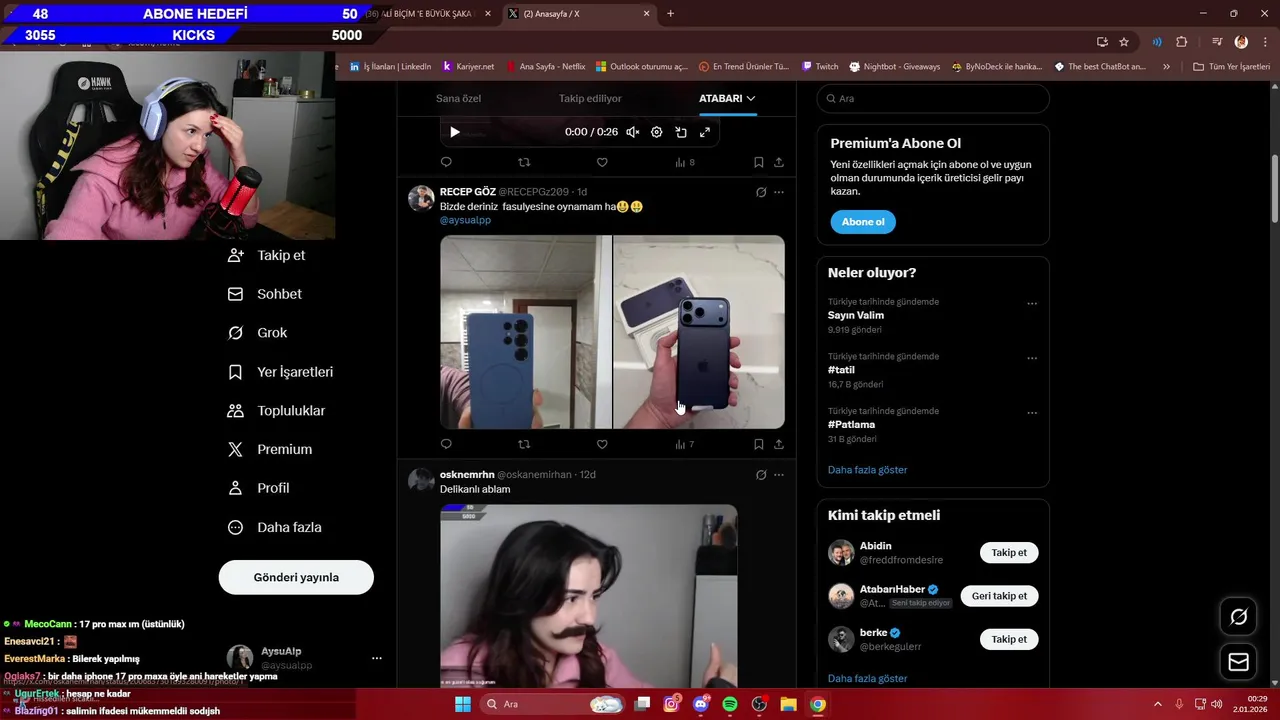Open Chrome extensions puzzle icon
Viewport: 1280px width, 720px height.
(x=1182, y=42)
